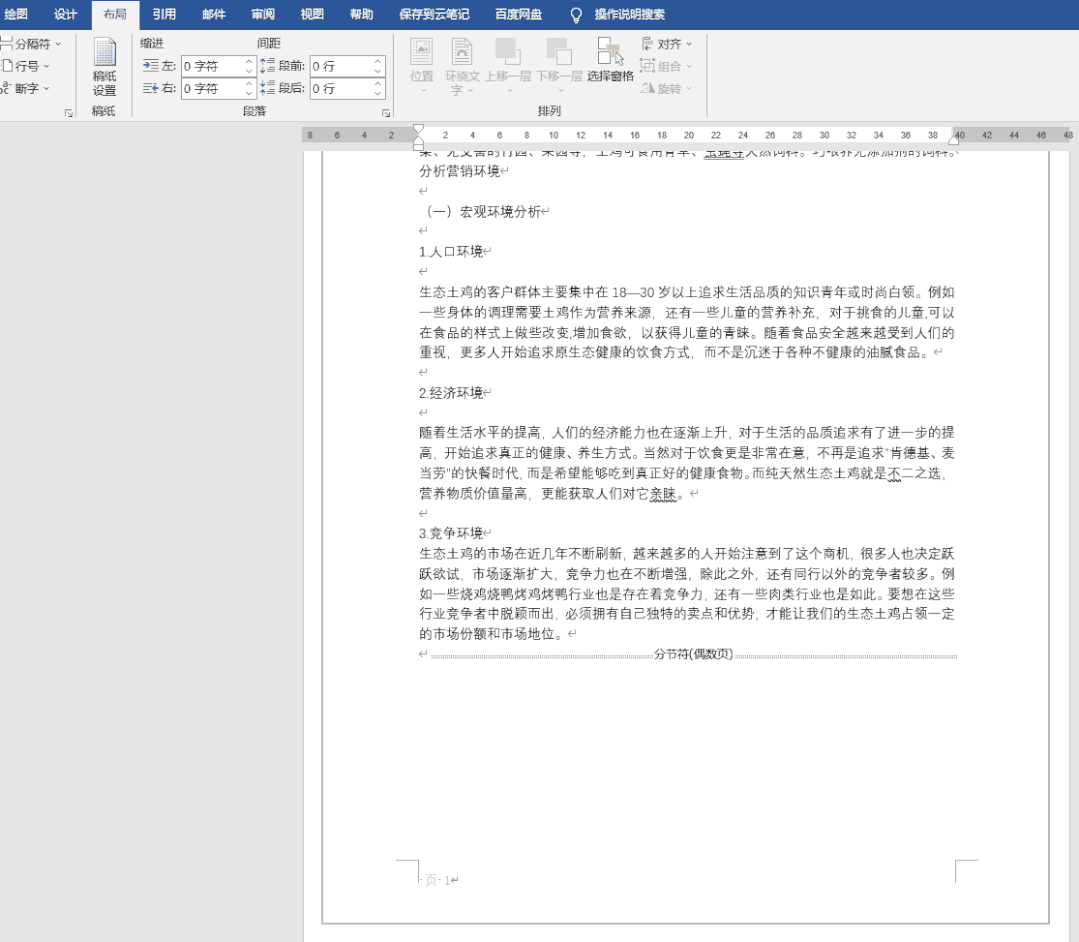Increase right indent with up stepper arrow

coord(249,84)
